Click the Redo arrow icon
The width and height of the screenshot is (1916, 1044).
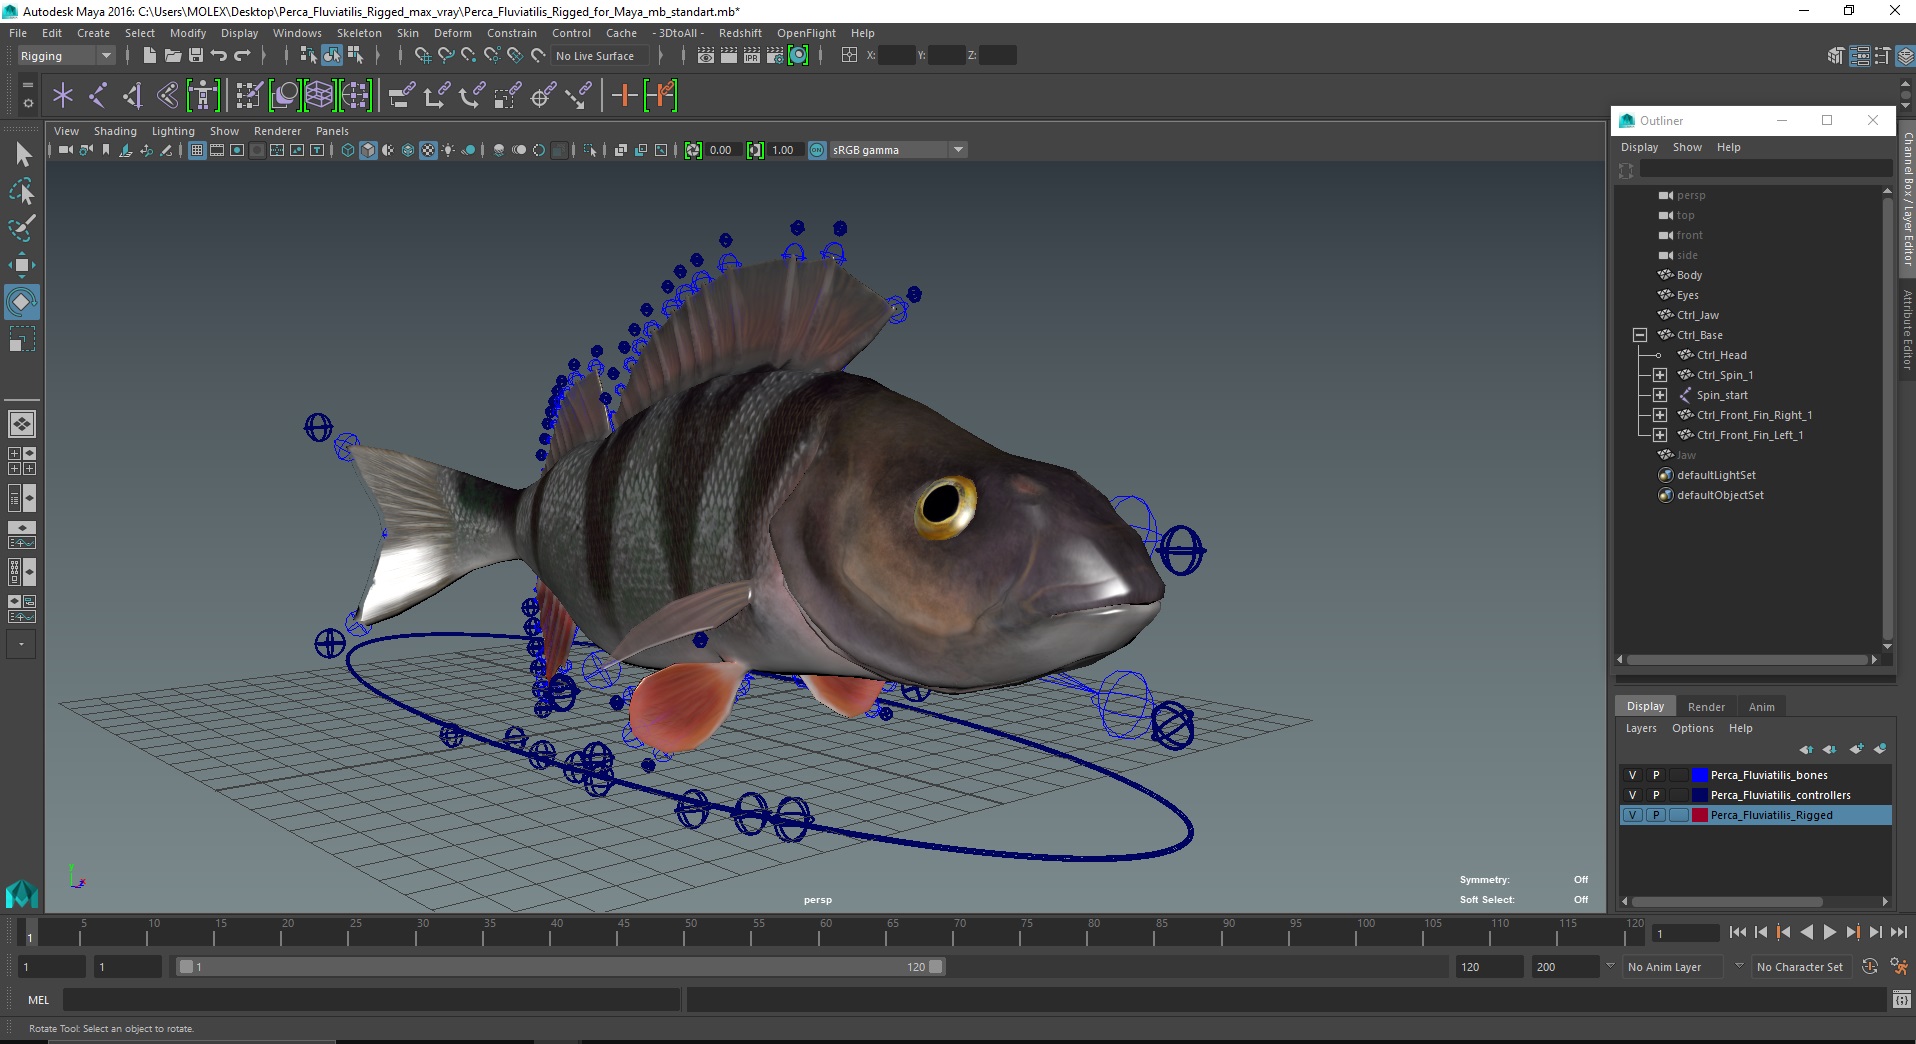click(x=242, y=56)
